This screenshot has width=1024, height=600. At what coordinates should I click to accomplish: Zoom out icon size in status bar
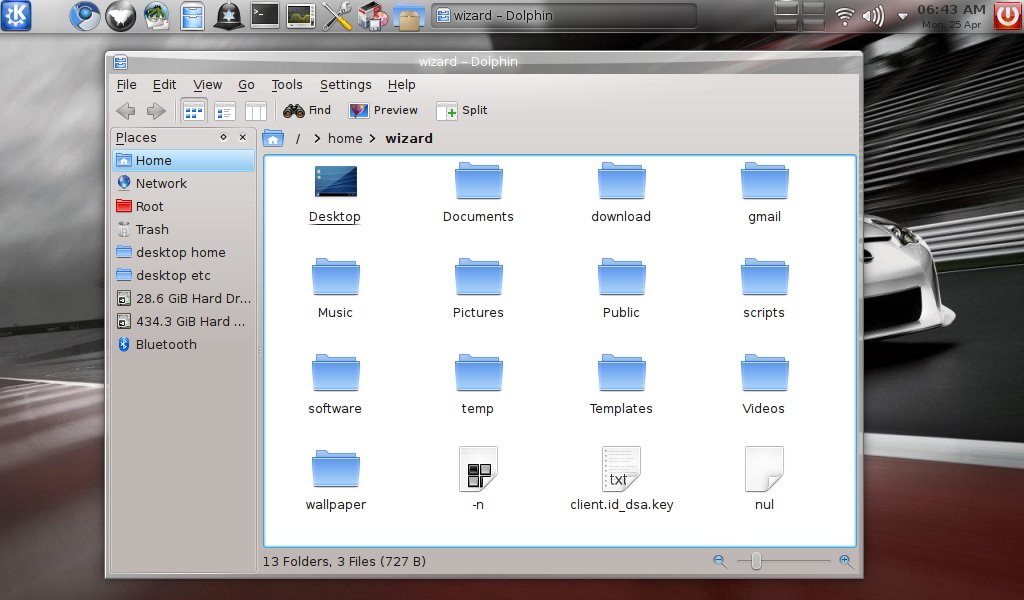coord(720,562)
